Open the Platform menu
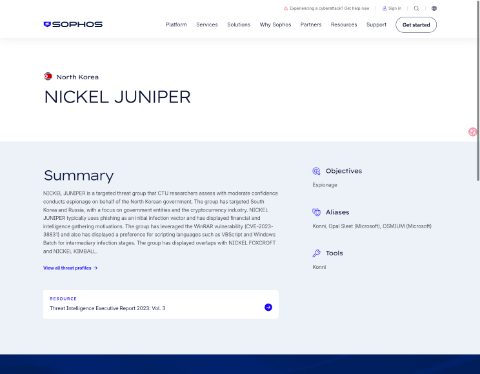Viewport: 480px width, 374px height. [176, 25]
